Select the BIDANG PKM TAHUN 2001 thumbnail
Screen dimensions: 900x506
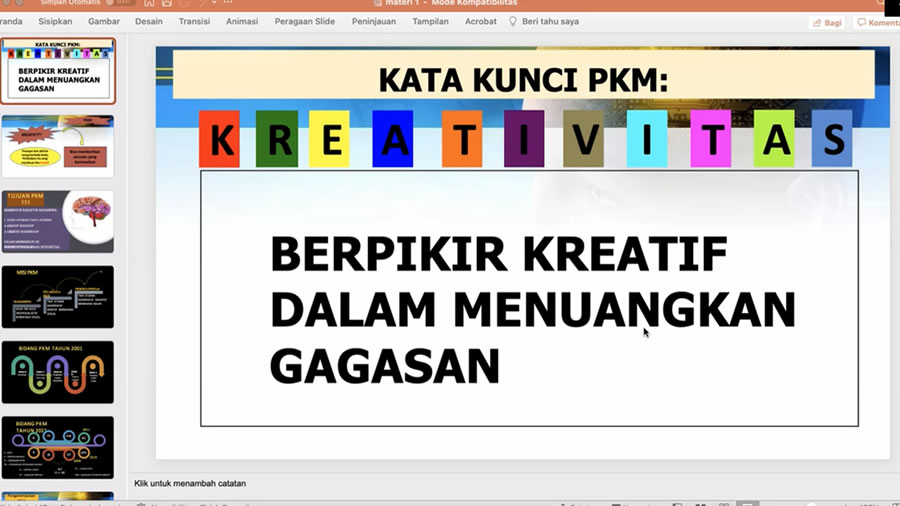pyautogui.click(x=58, y=372)
